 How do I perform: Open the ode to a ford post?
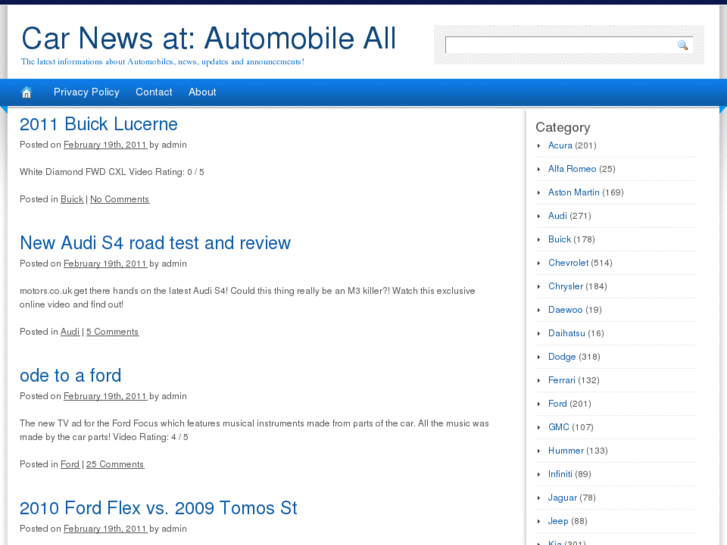(70, 376)
